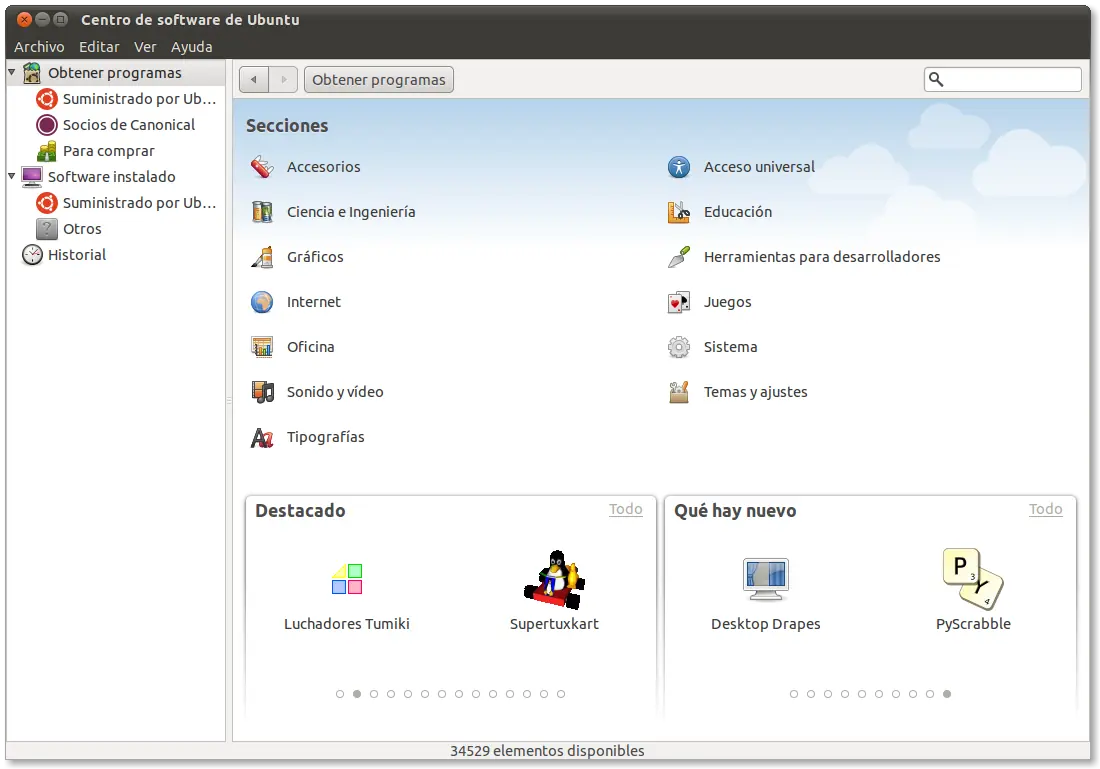Click the Socios de Canonical purple icon

(46, 125)
